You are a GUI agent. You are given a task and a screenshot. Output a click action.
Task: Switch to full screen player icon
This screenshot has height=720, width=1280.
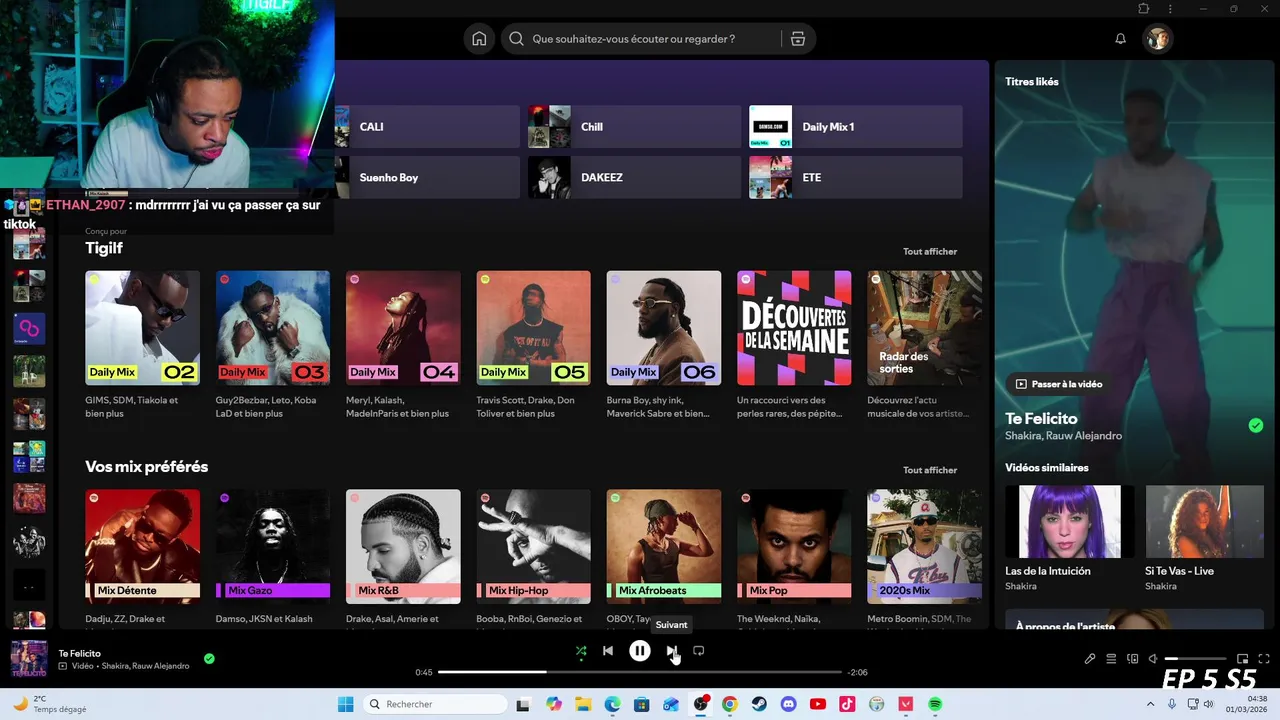coord(1265,659)
